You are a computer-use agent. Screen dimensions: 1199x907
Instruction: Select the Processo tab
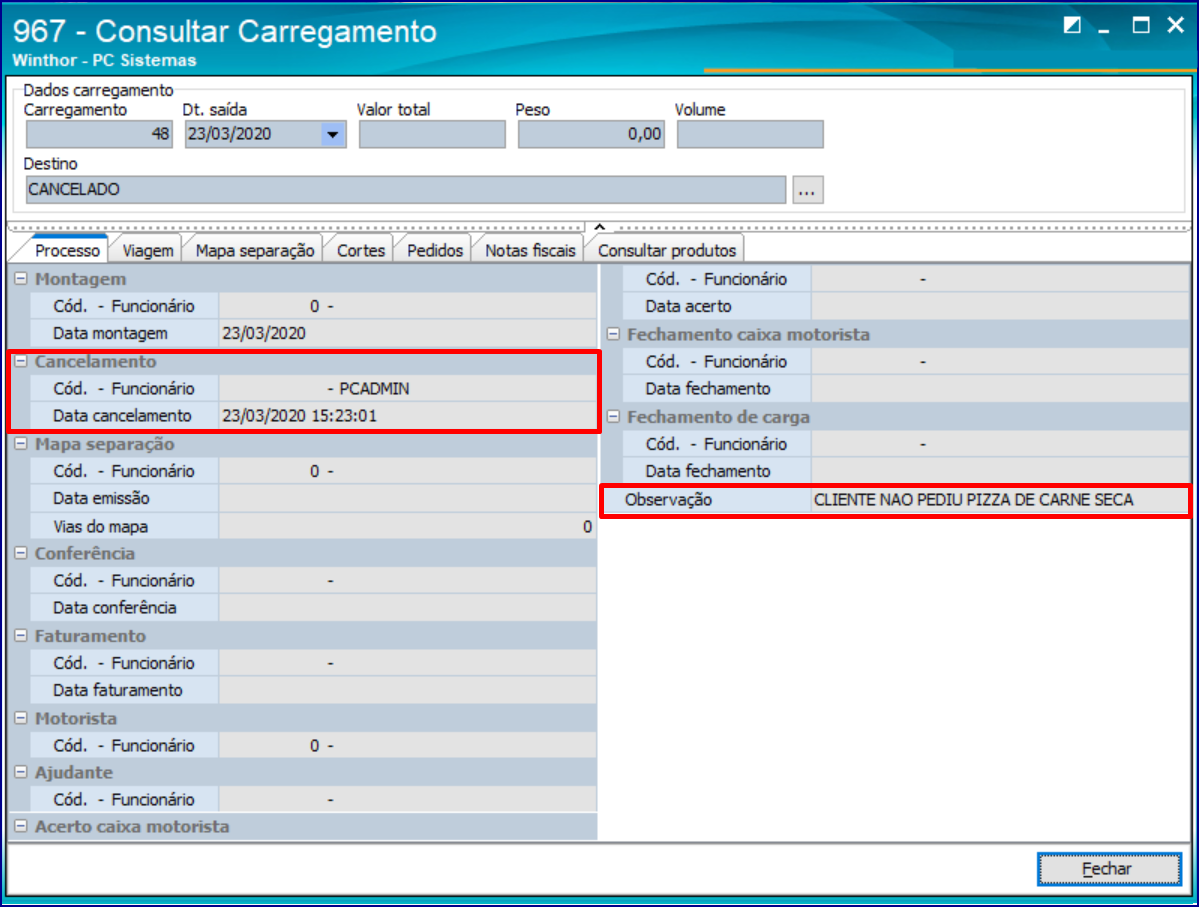(67, 251)
